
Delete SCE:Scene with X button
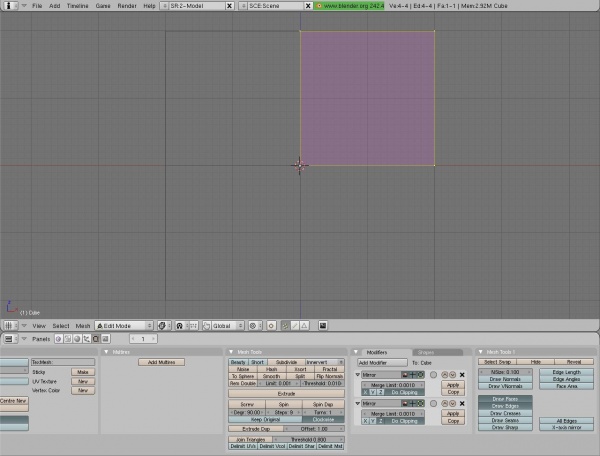coord(308,6)
